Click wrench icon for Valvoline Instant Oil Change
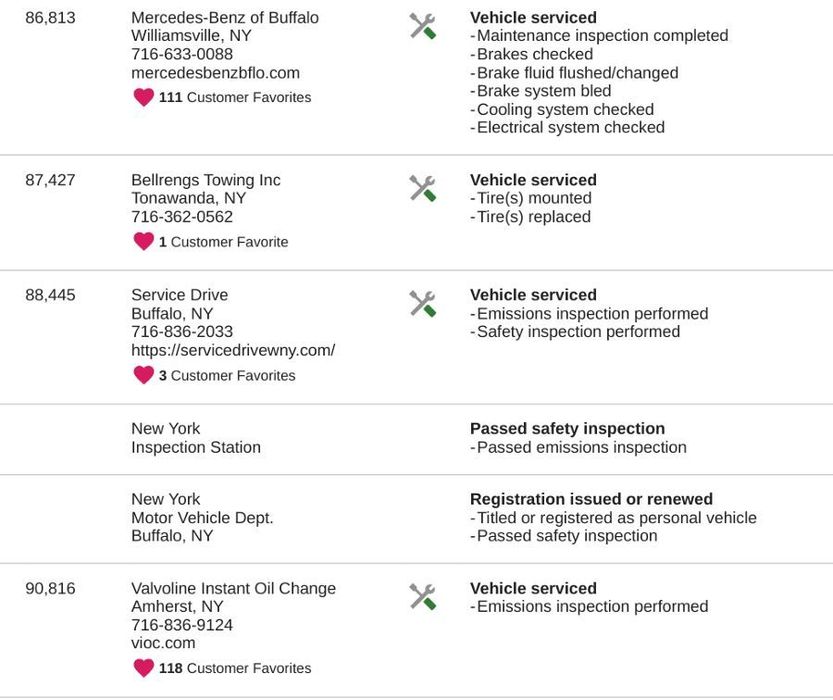Image resolution: width=833 pixels, height=700 pixels. tap(422, 597)
